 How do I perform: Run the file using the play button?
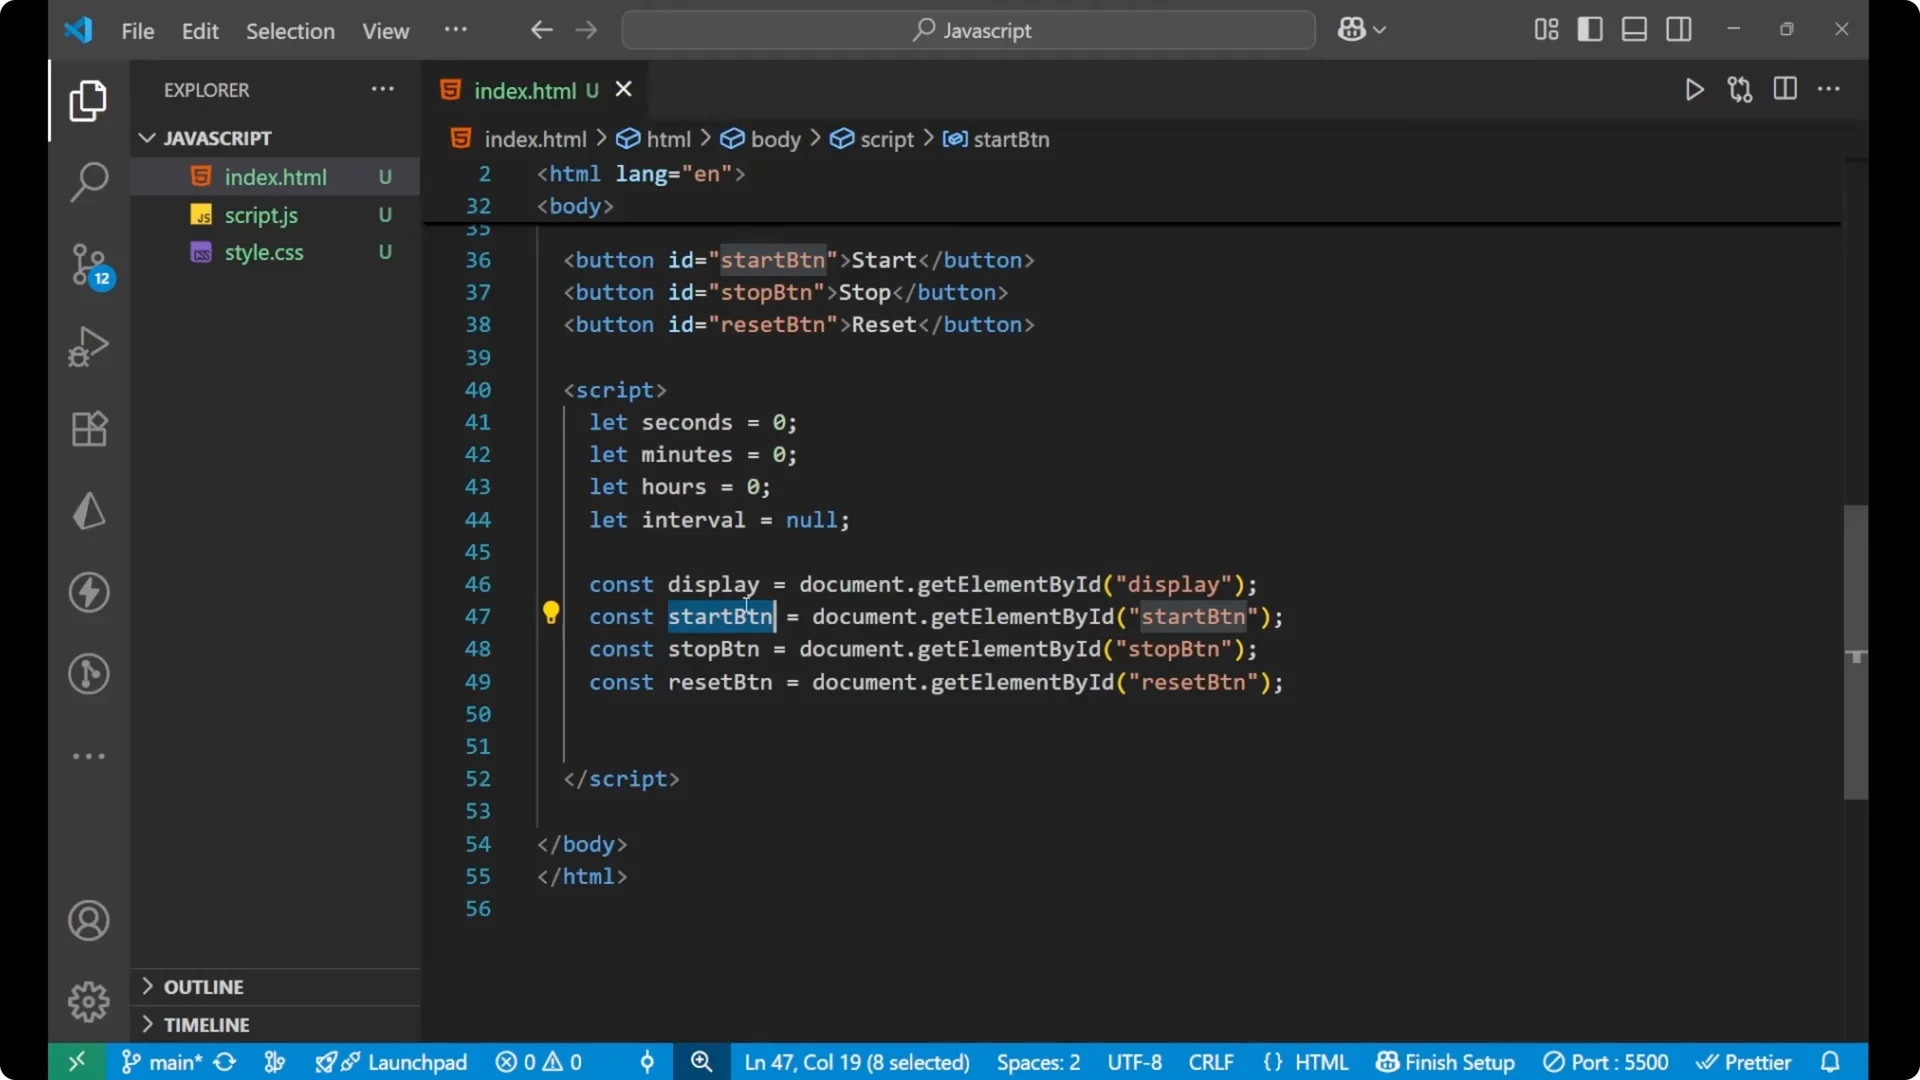pyautogui.click(x=1694, y=89)
